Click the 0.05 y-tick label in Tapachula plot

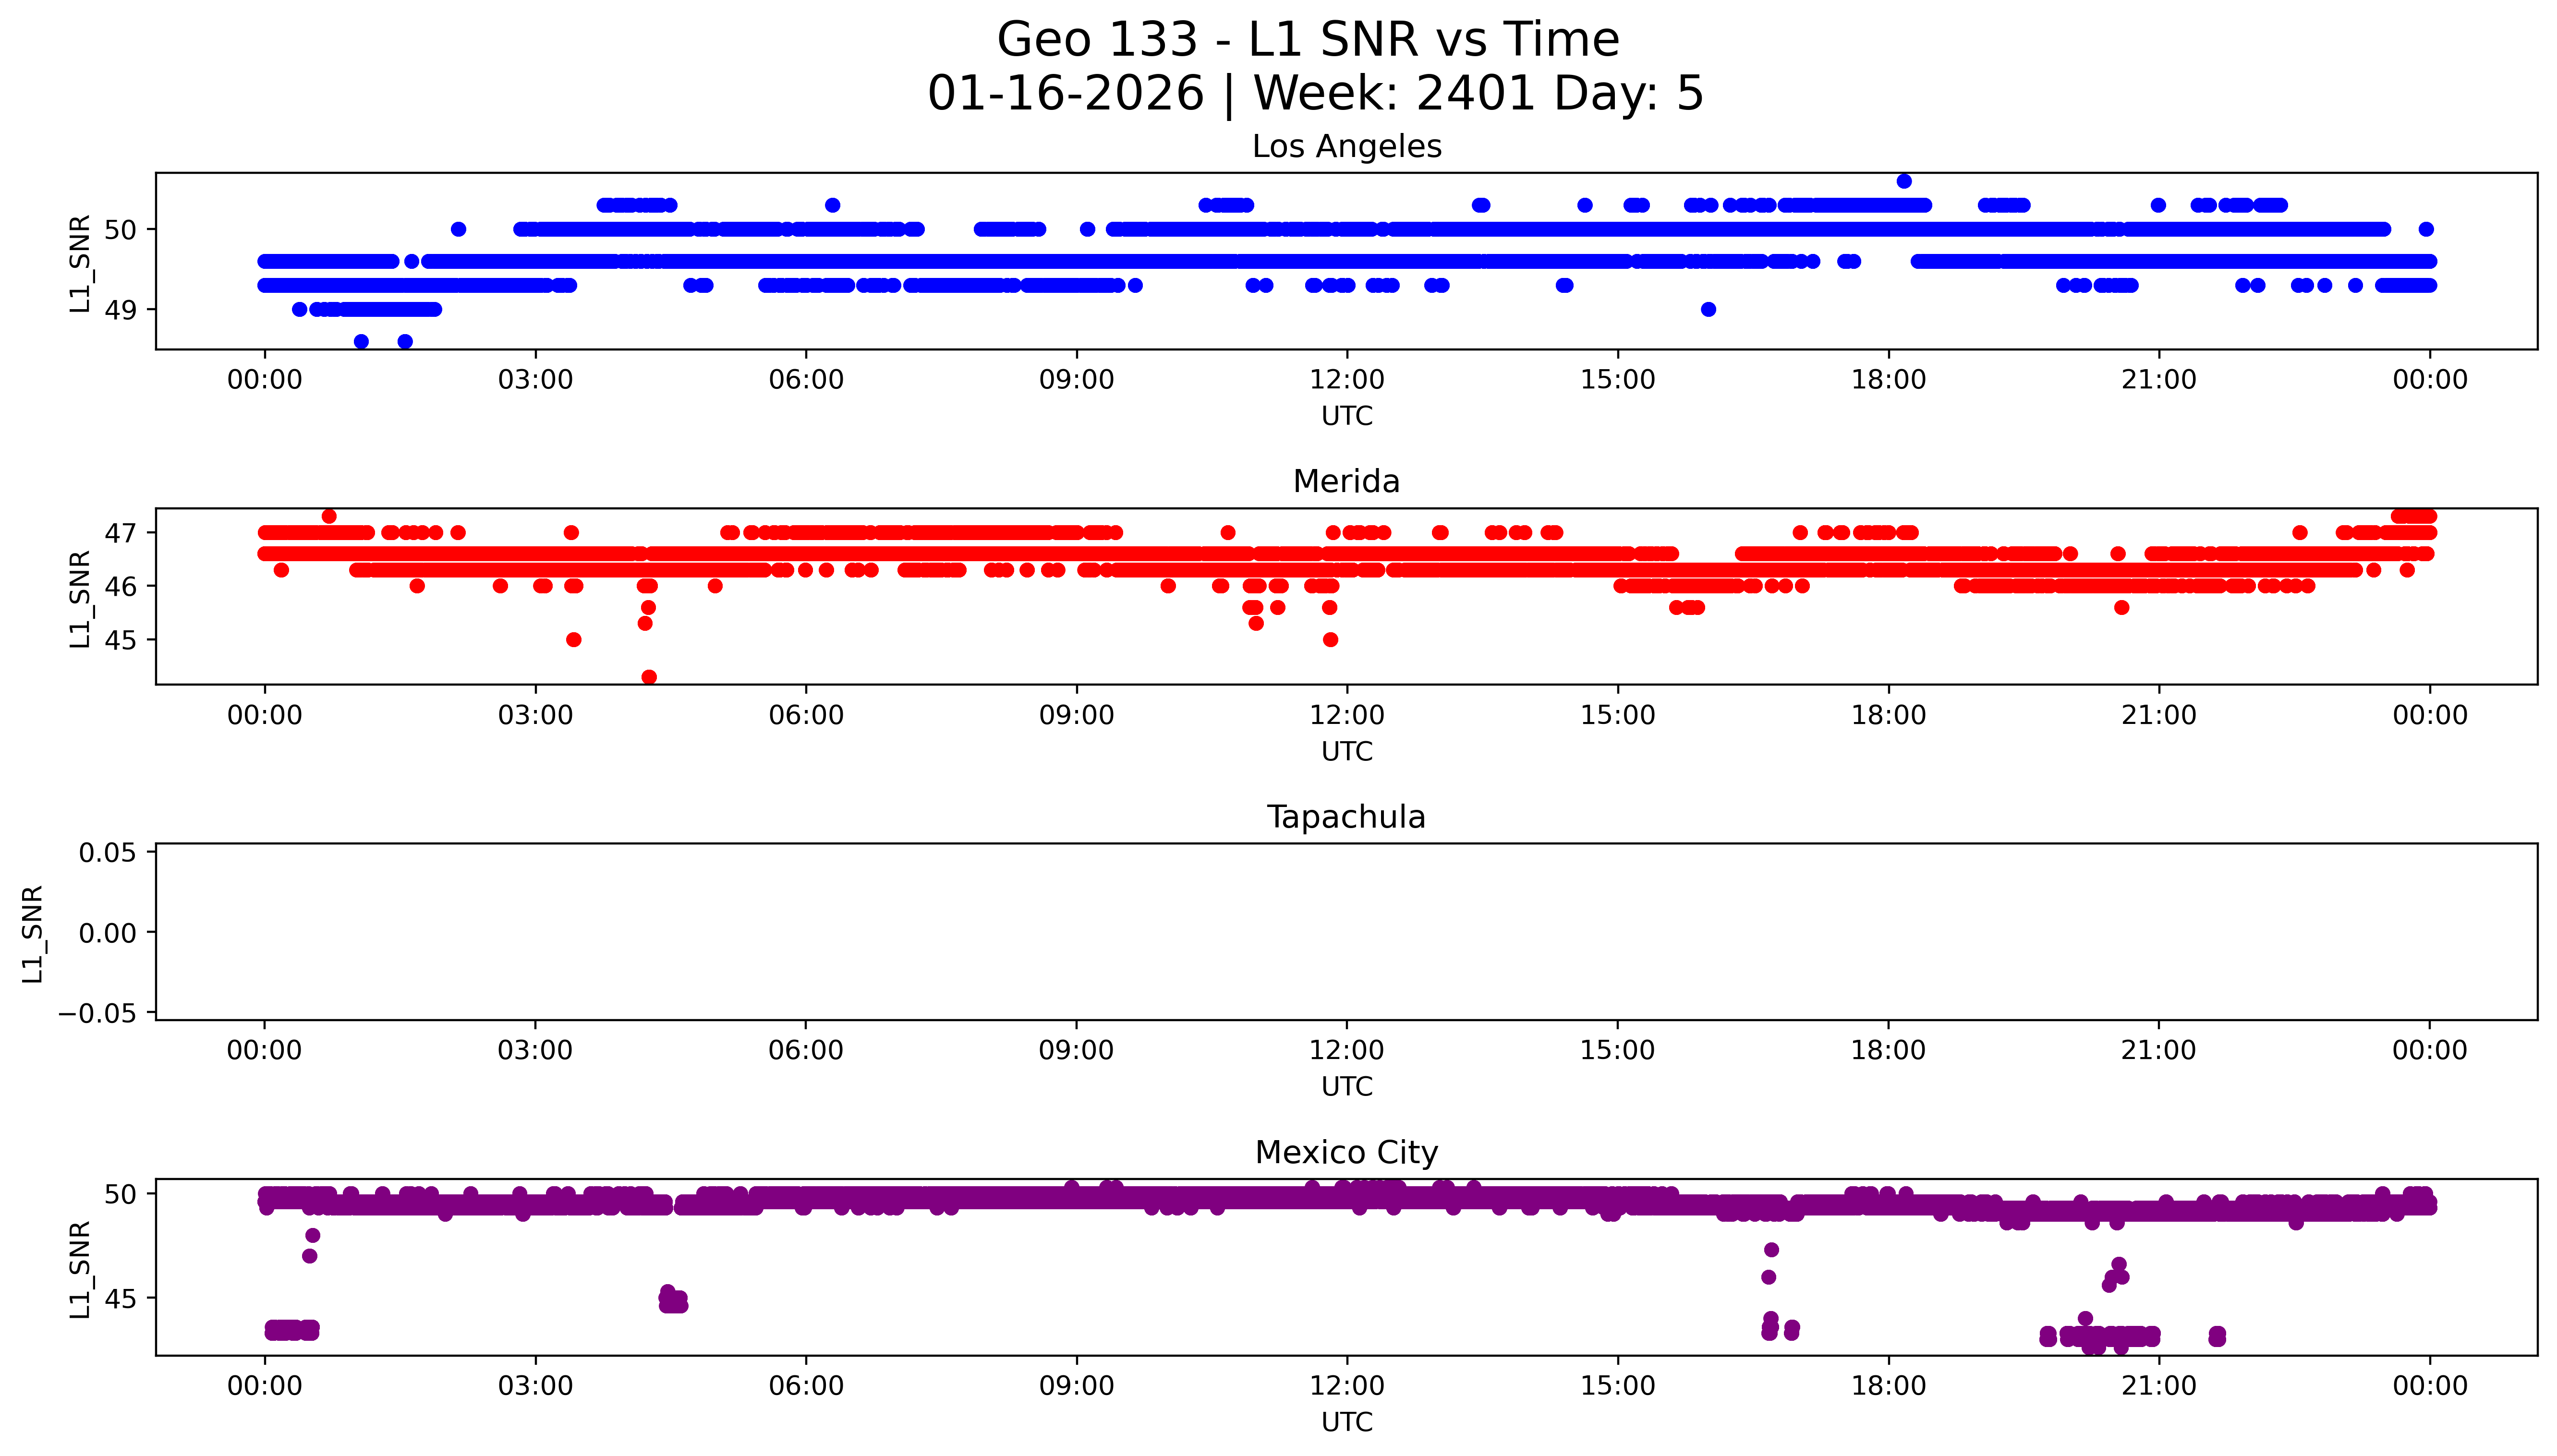point(107,853)
